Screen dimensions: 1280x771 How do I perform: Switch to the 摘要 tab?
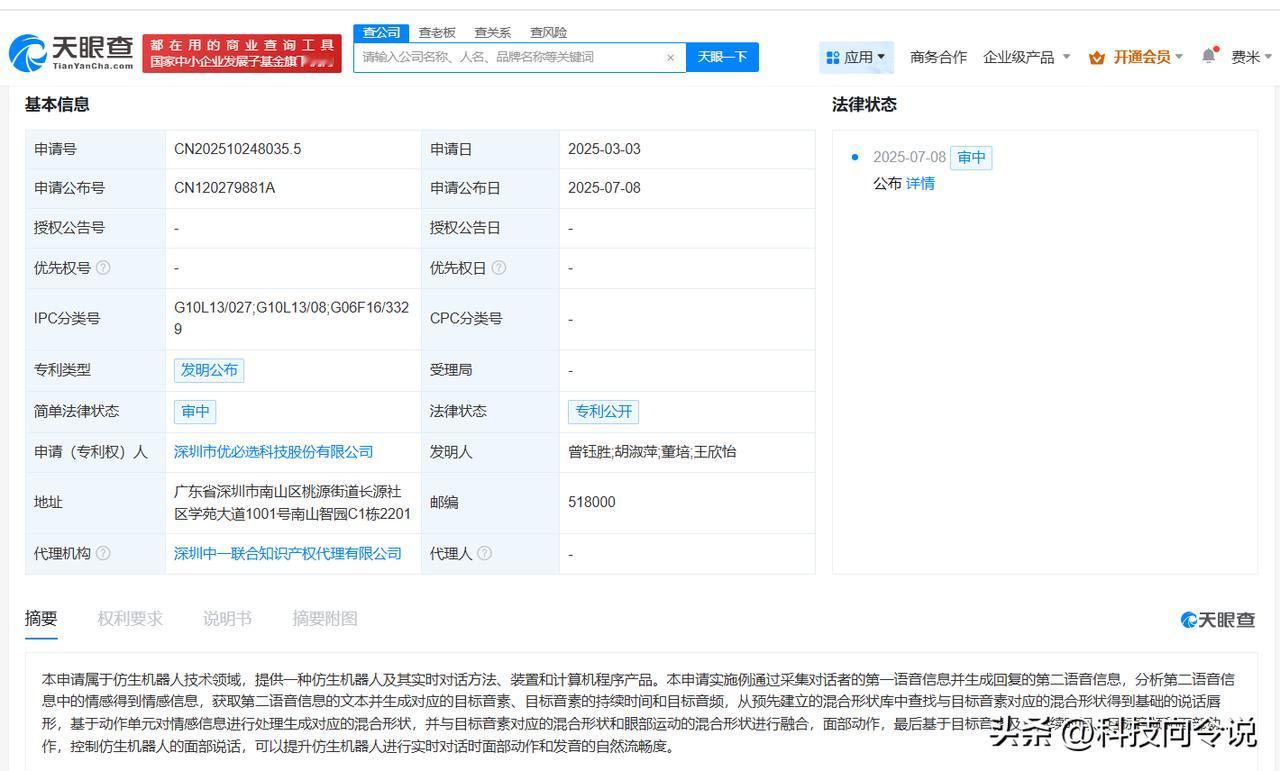tap(41, 618)
